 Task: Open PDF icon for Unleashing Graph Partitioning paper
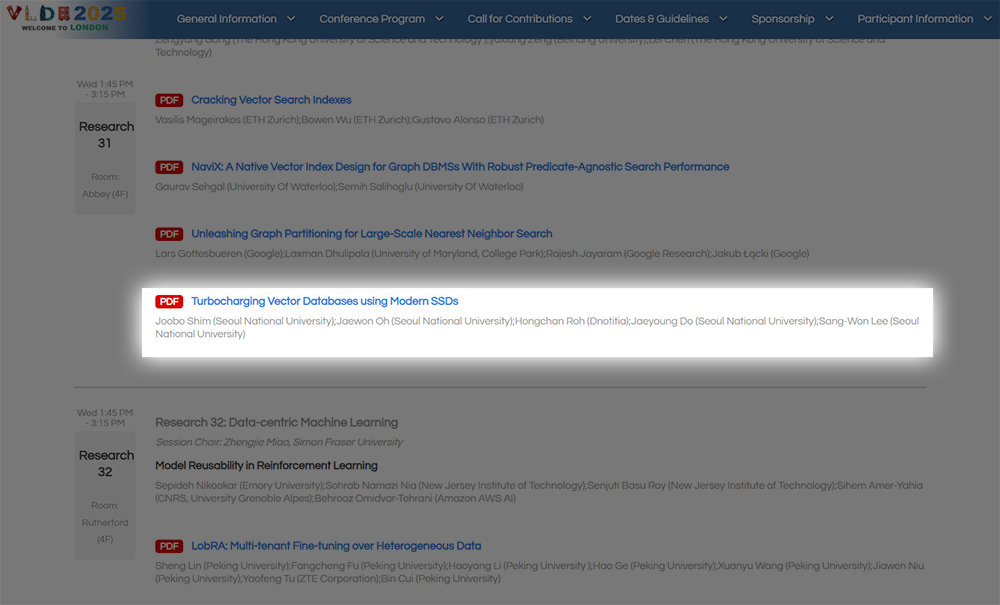pos(169,234)
